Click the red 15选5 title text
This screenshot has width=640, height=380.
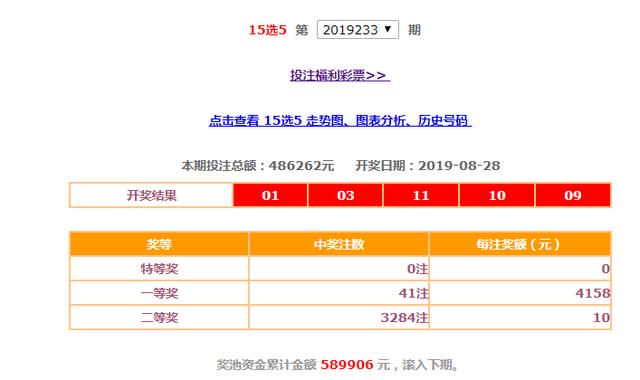click(267, 30)
